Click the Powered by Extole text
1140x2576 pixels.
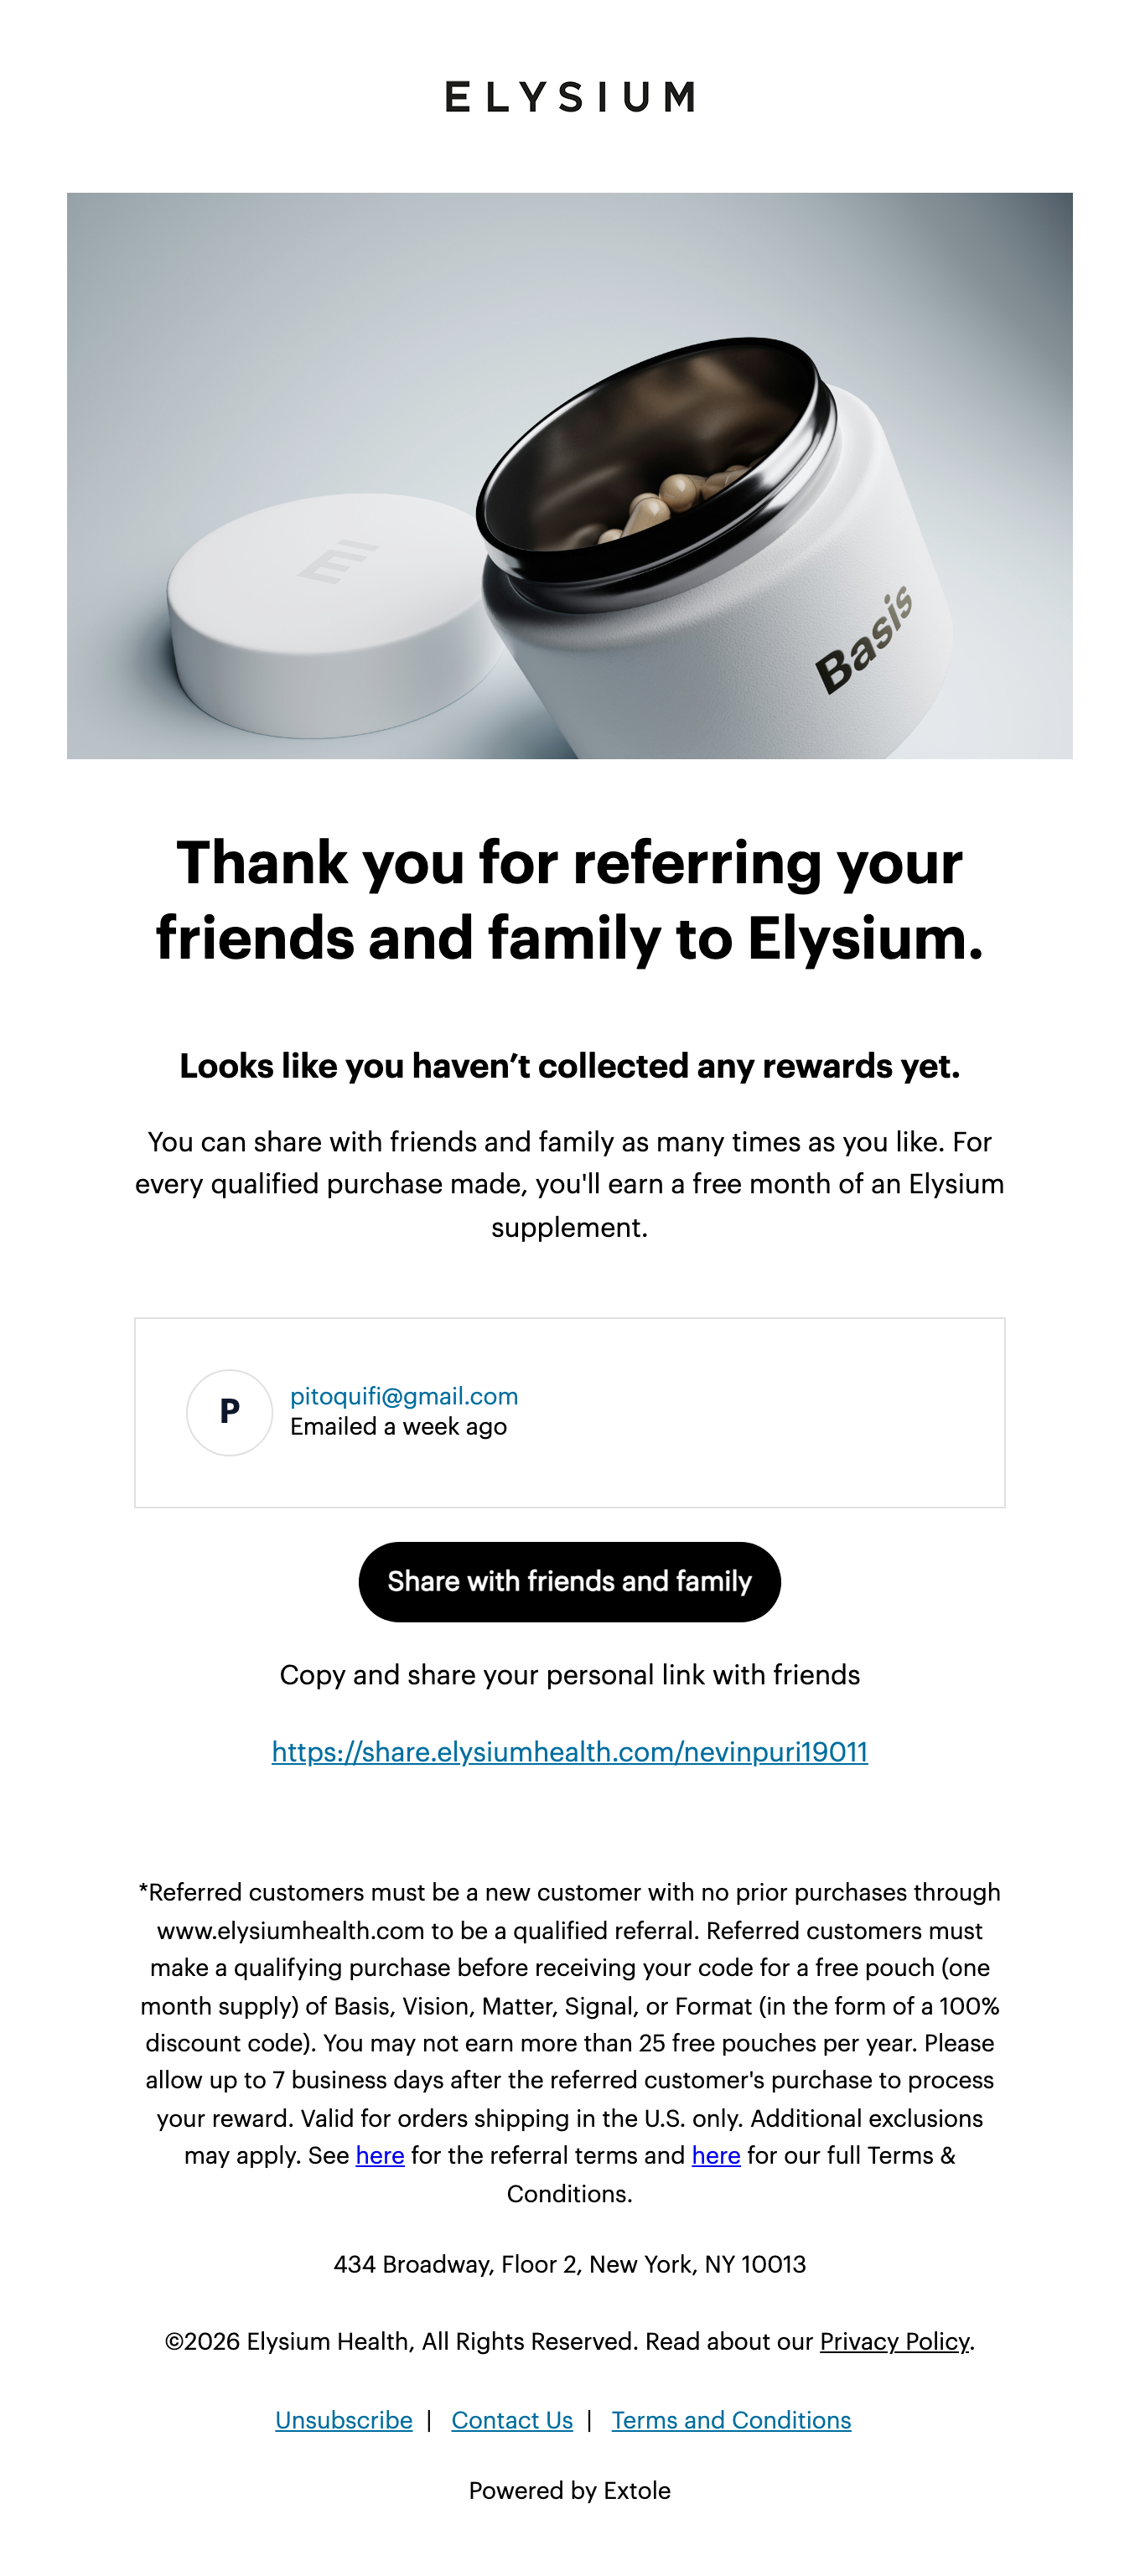(x=569, y=2490)
